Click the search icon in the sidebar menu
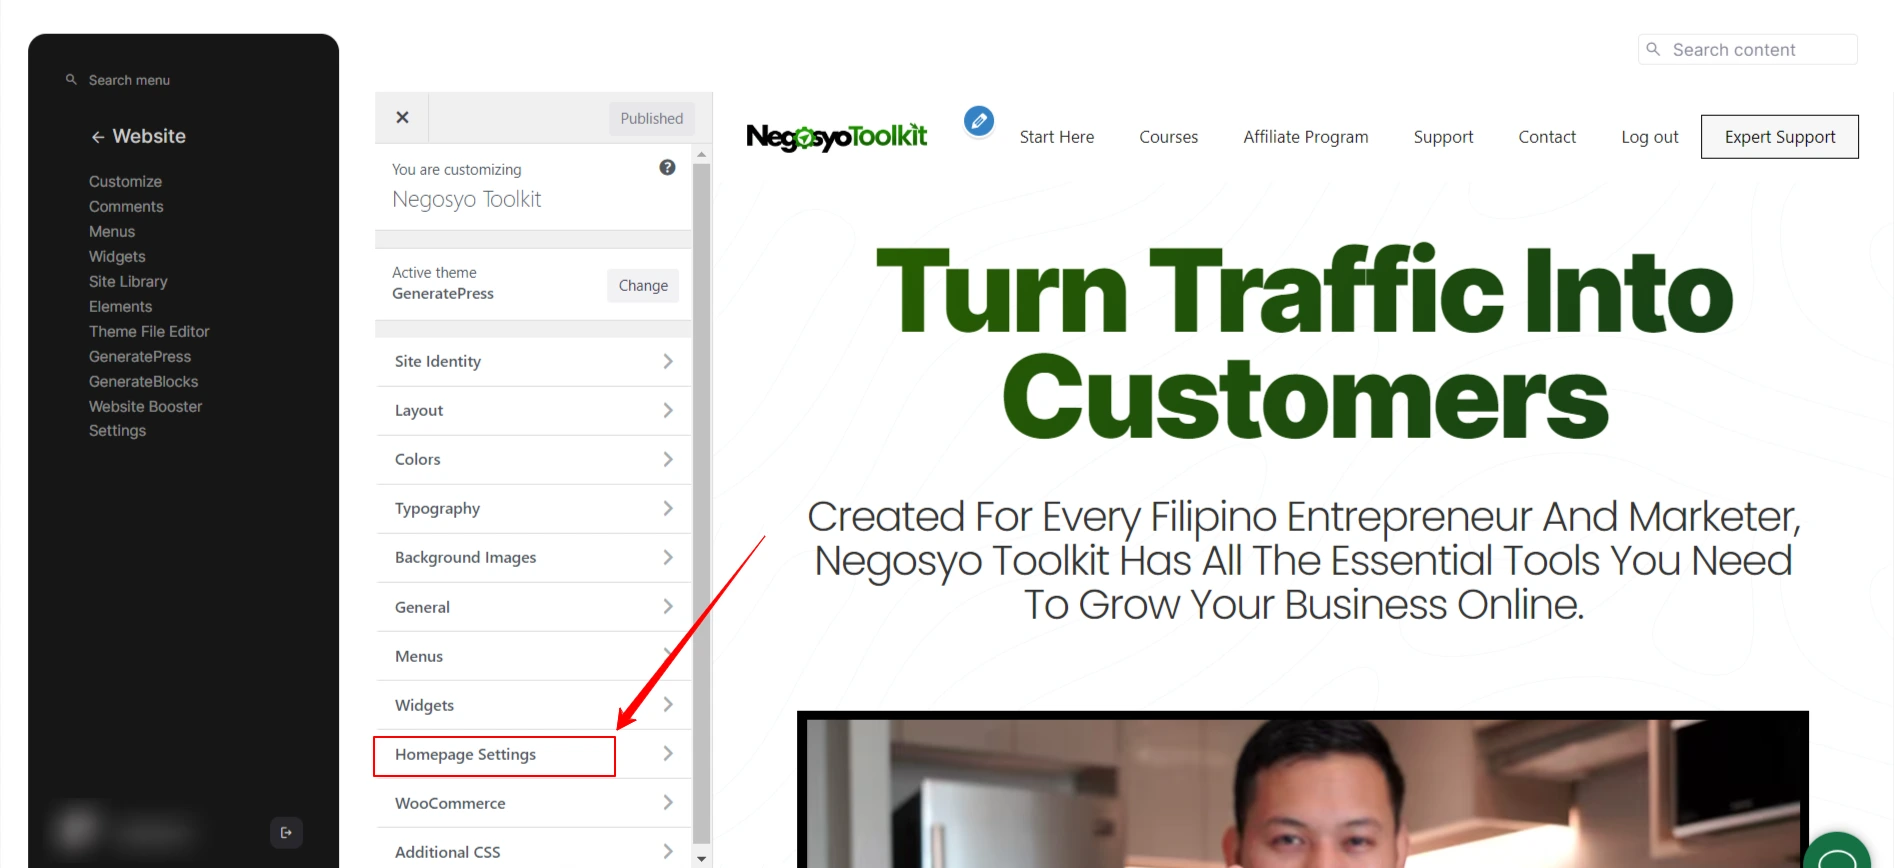 (71, 79)
